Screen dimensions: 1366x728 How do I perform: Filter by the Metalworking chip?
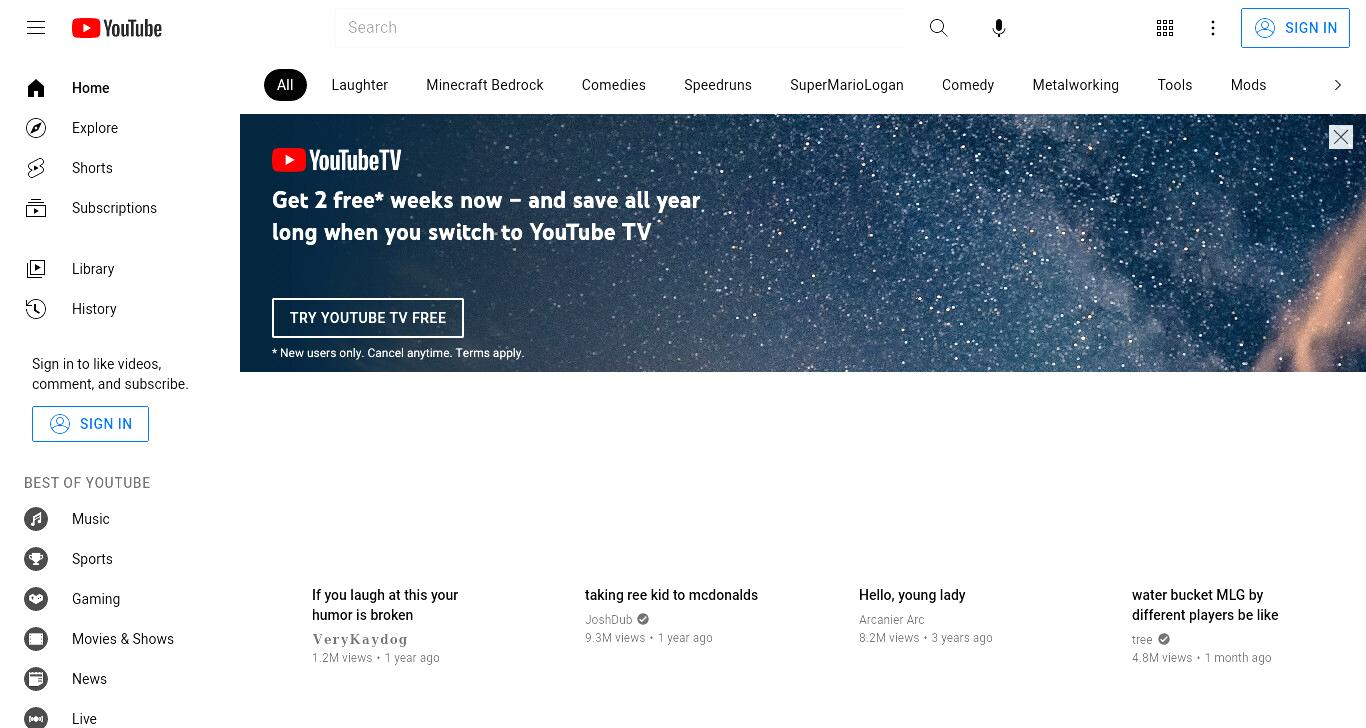1076,85
